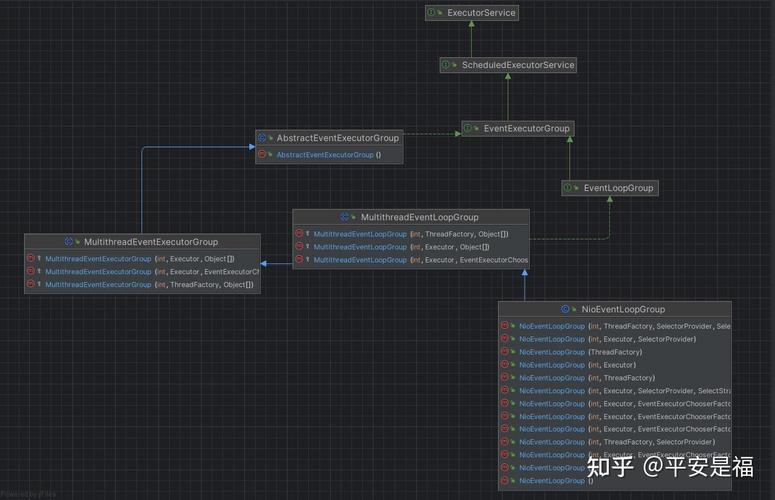Click NioEventLoopGroup (int, Executor, SelectorProvider, SelectStr constructor text
The image size is (775, 500).
point(625,391)
